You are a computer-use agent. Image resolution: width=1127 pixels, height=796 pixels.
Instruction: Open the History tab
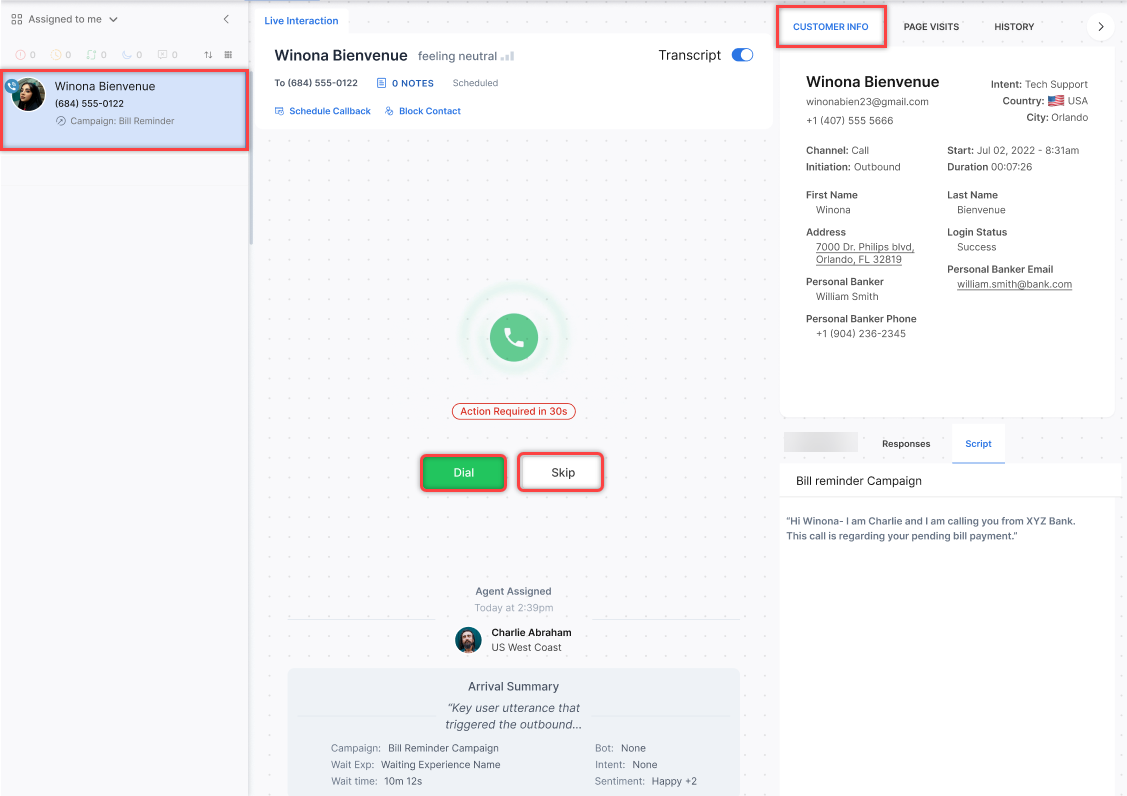tap(1014, 27)
